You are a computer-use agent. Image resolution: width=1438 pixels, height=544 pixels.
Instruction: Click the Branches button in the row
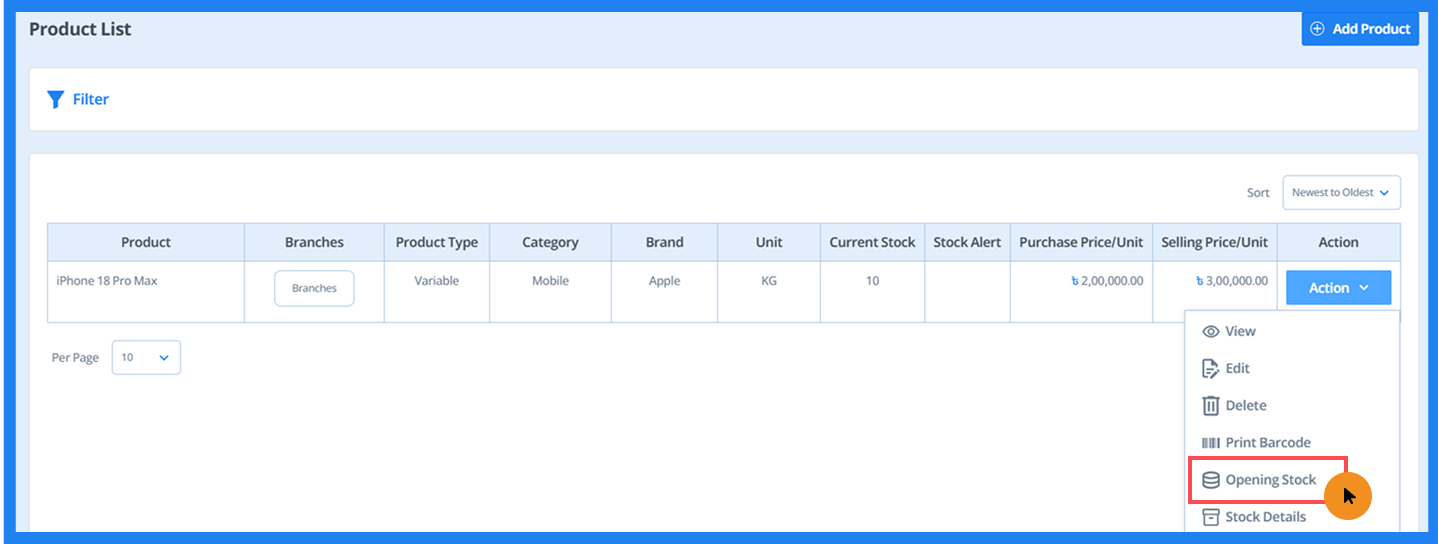[314, 288]
